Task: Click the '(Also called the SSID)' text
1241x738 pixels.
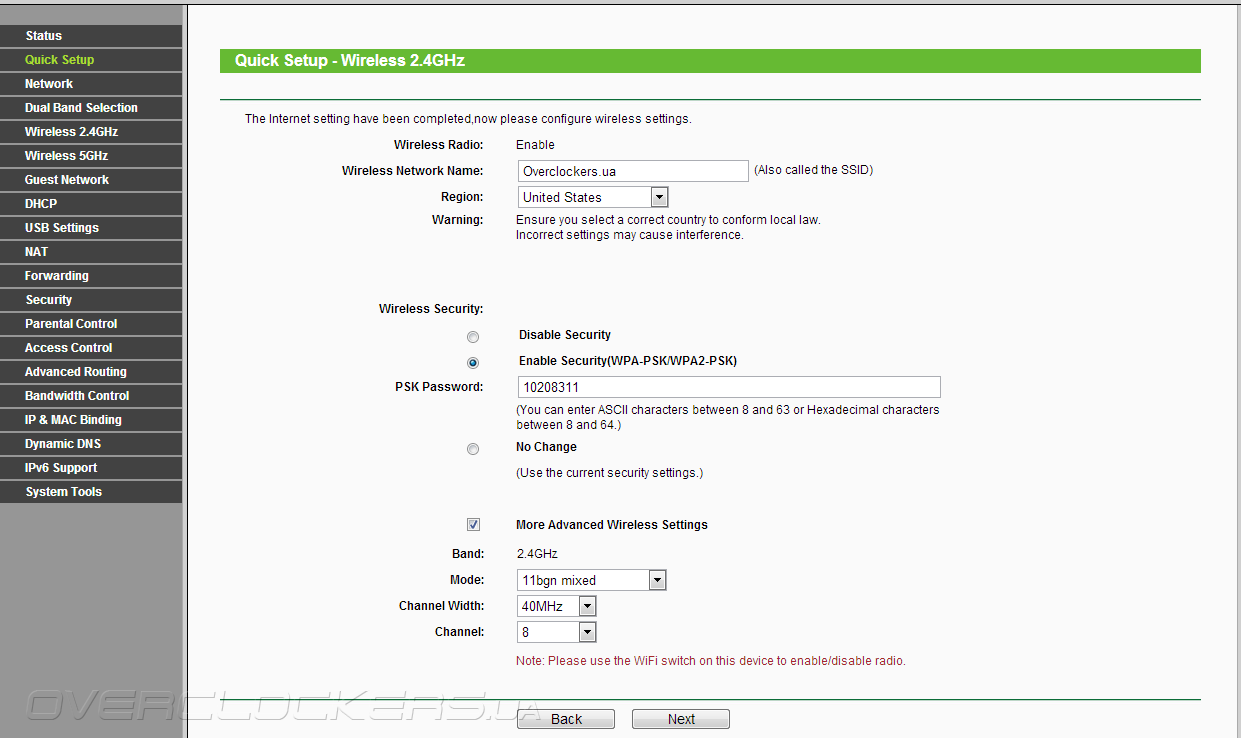Action: point(813,170)
